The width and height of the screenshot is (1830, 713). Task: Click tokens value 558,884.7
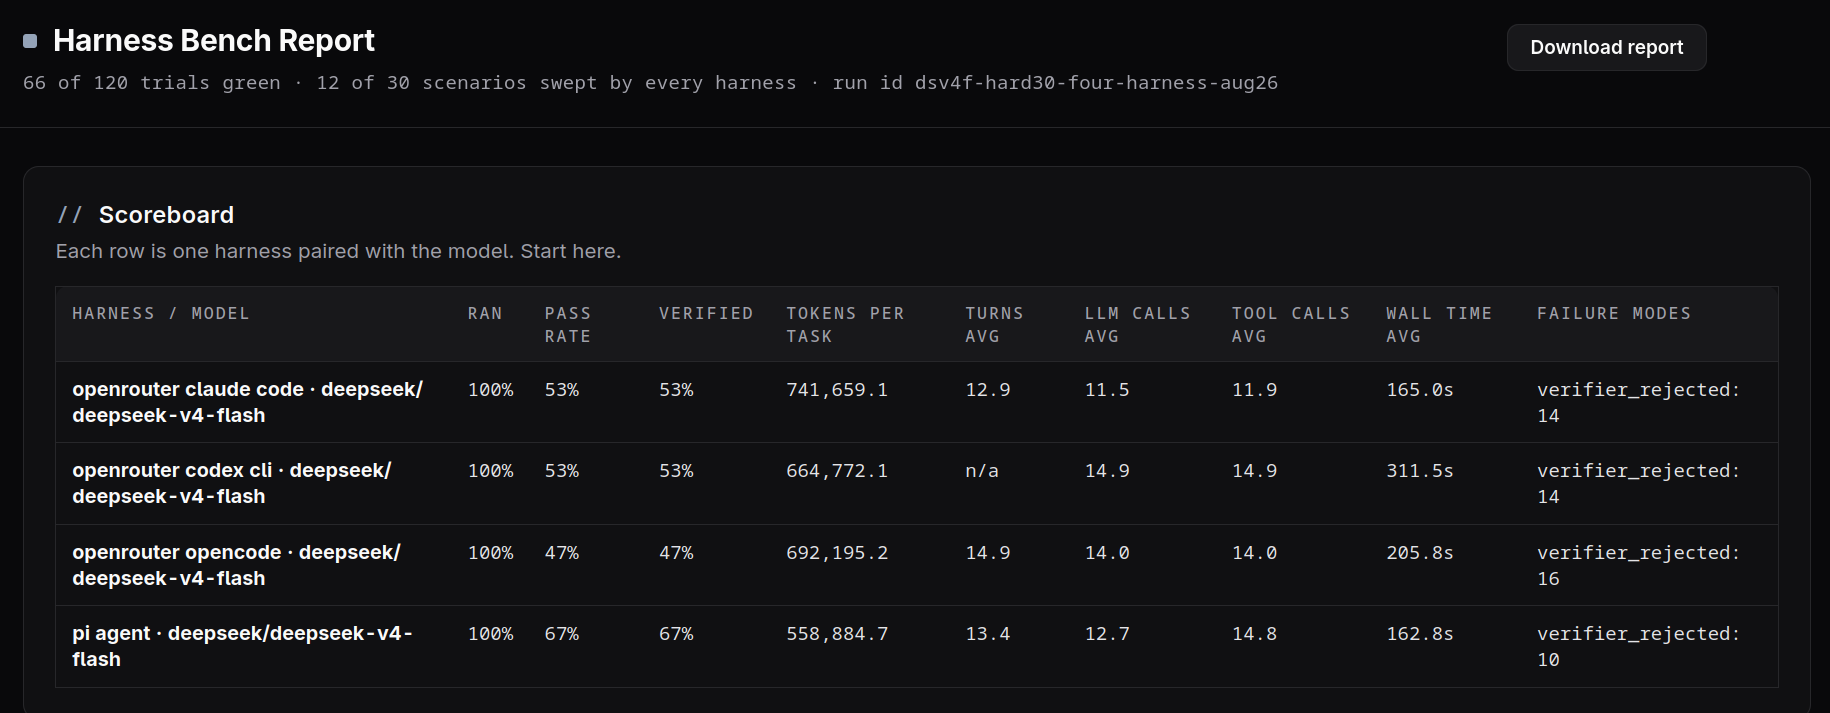837,634
